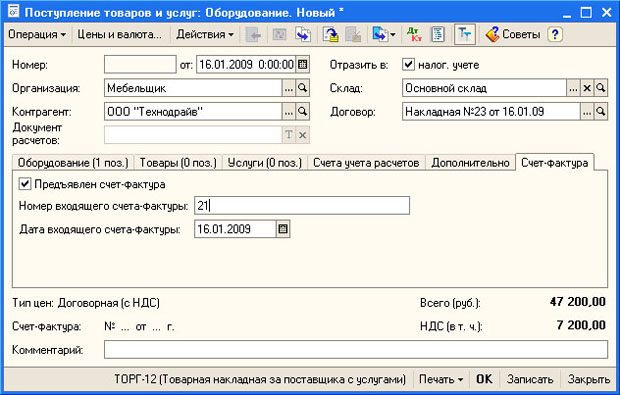This screenshot has width=620, height=395.
Task: Click Номер входящего счета-фактуры field
Action: coord(302,206)
